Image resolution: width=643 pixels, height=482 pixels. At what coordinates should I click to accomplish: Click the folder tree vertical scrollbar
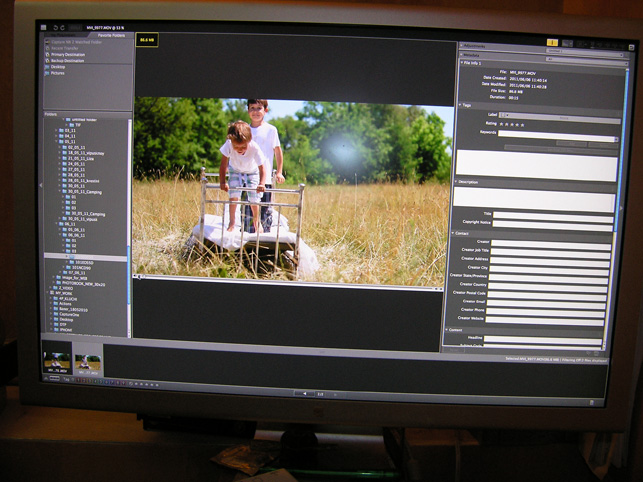point(130,228)
